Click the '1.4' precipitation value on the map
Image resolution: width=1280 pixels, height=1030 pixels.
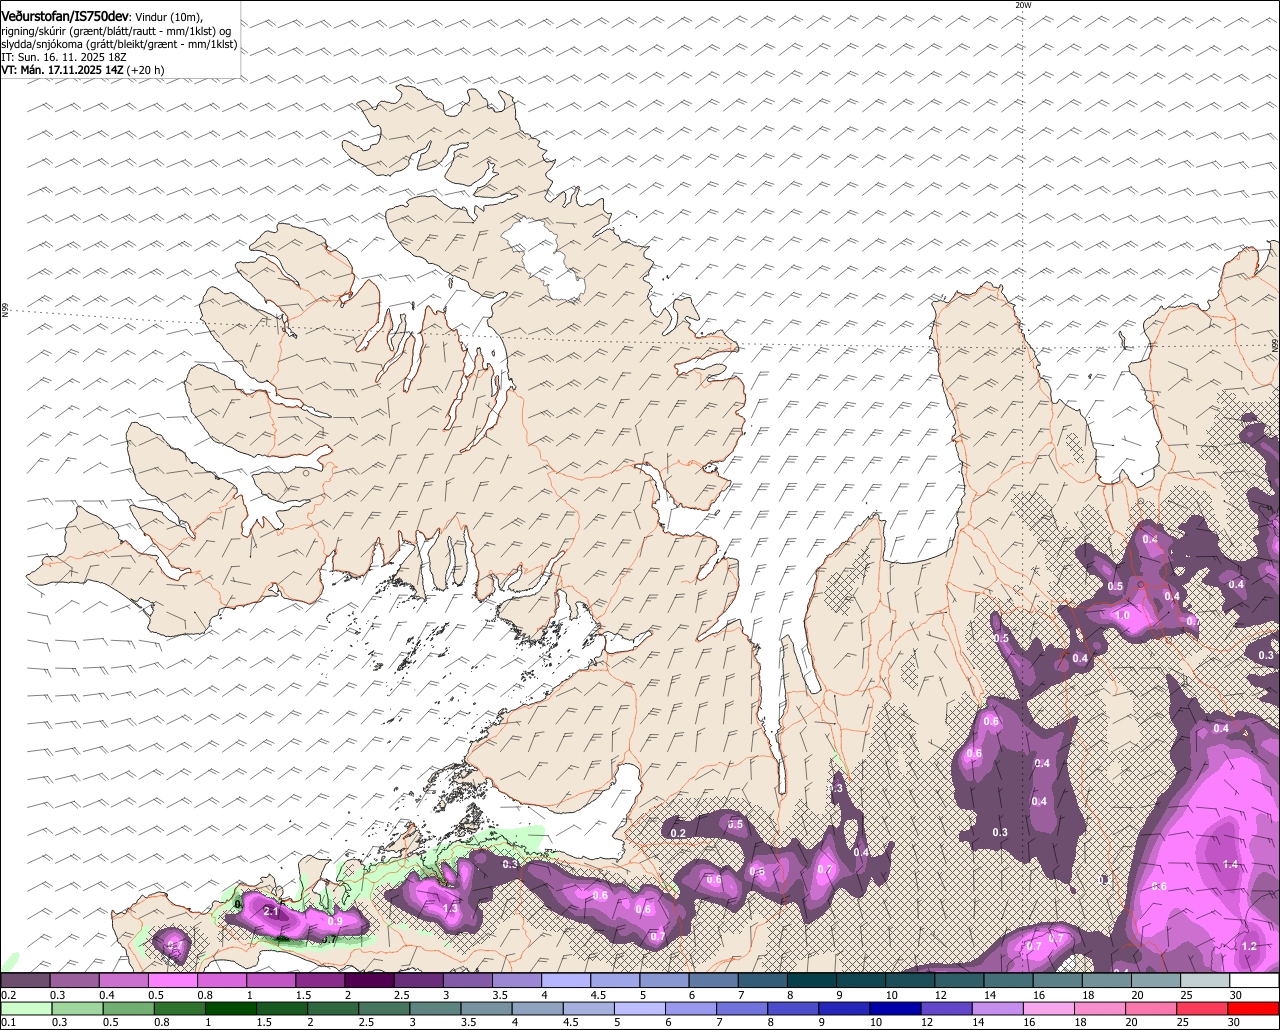click(x=1230, y=864)
